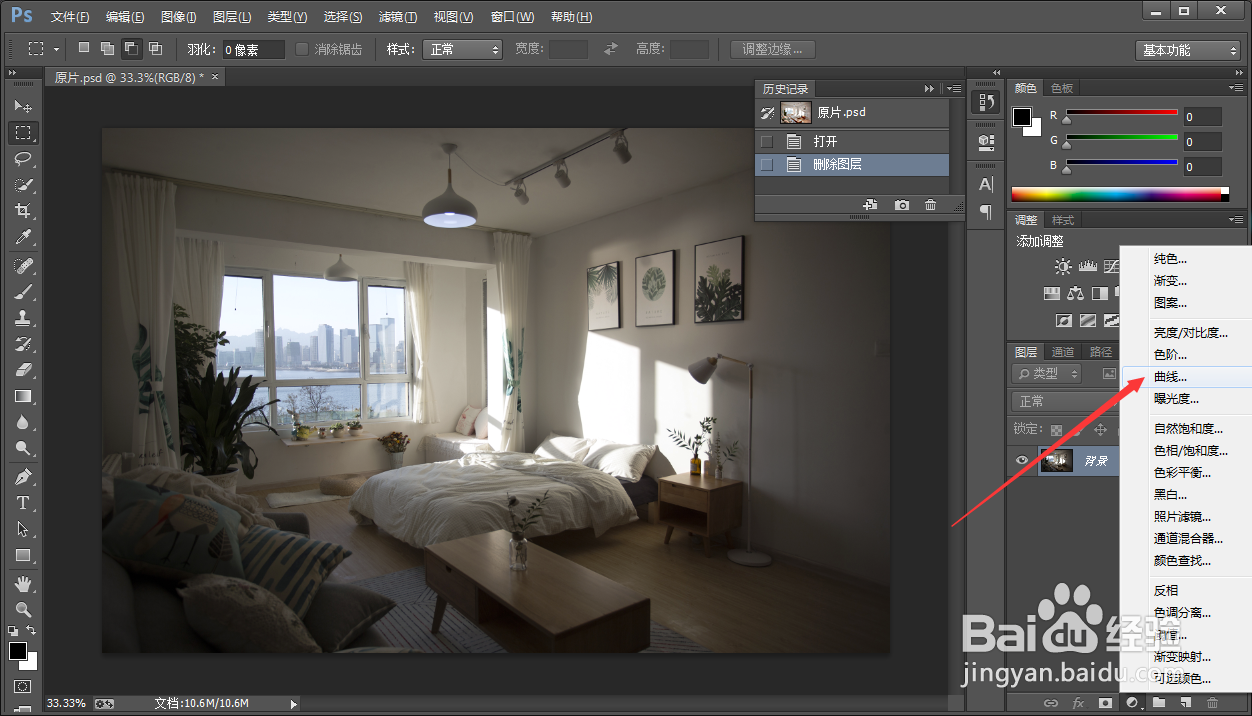This screenshot has width=1252, height=716.
Task: Click the layer style fx icon
Action: (1079, 704)
